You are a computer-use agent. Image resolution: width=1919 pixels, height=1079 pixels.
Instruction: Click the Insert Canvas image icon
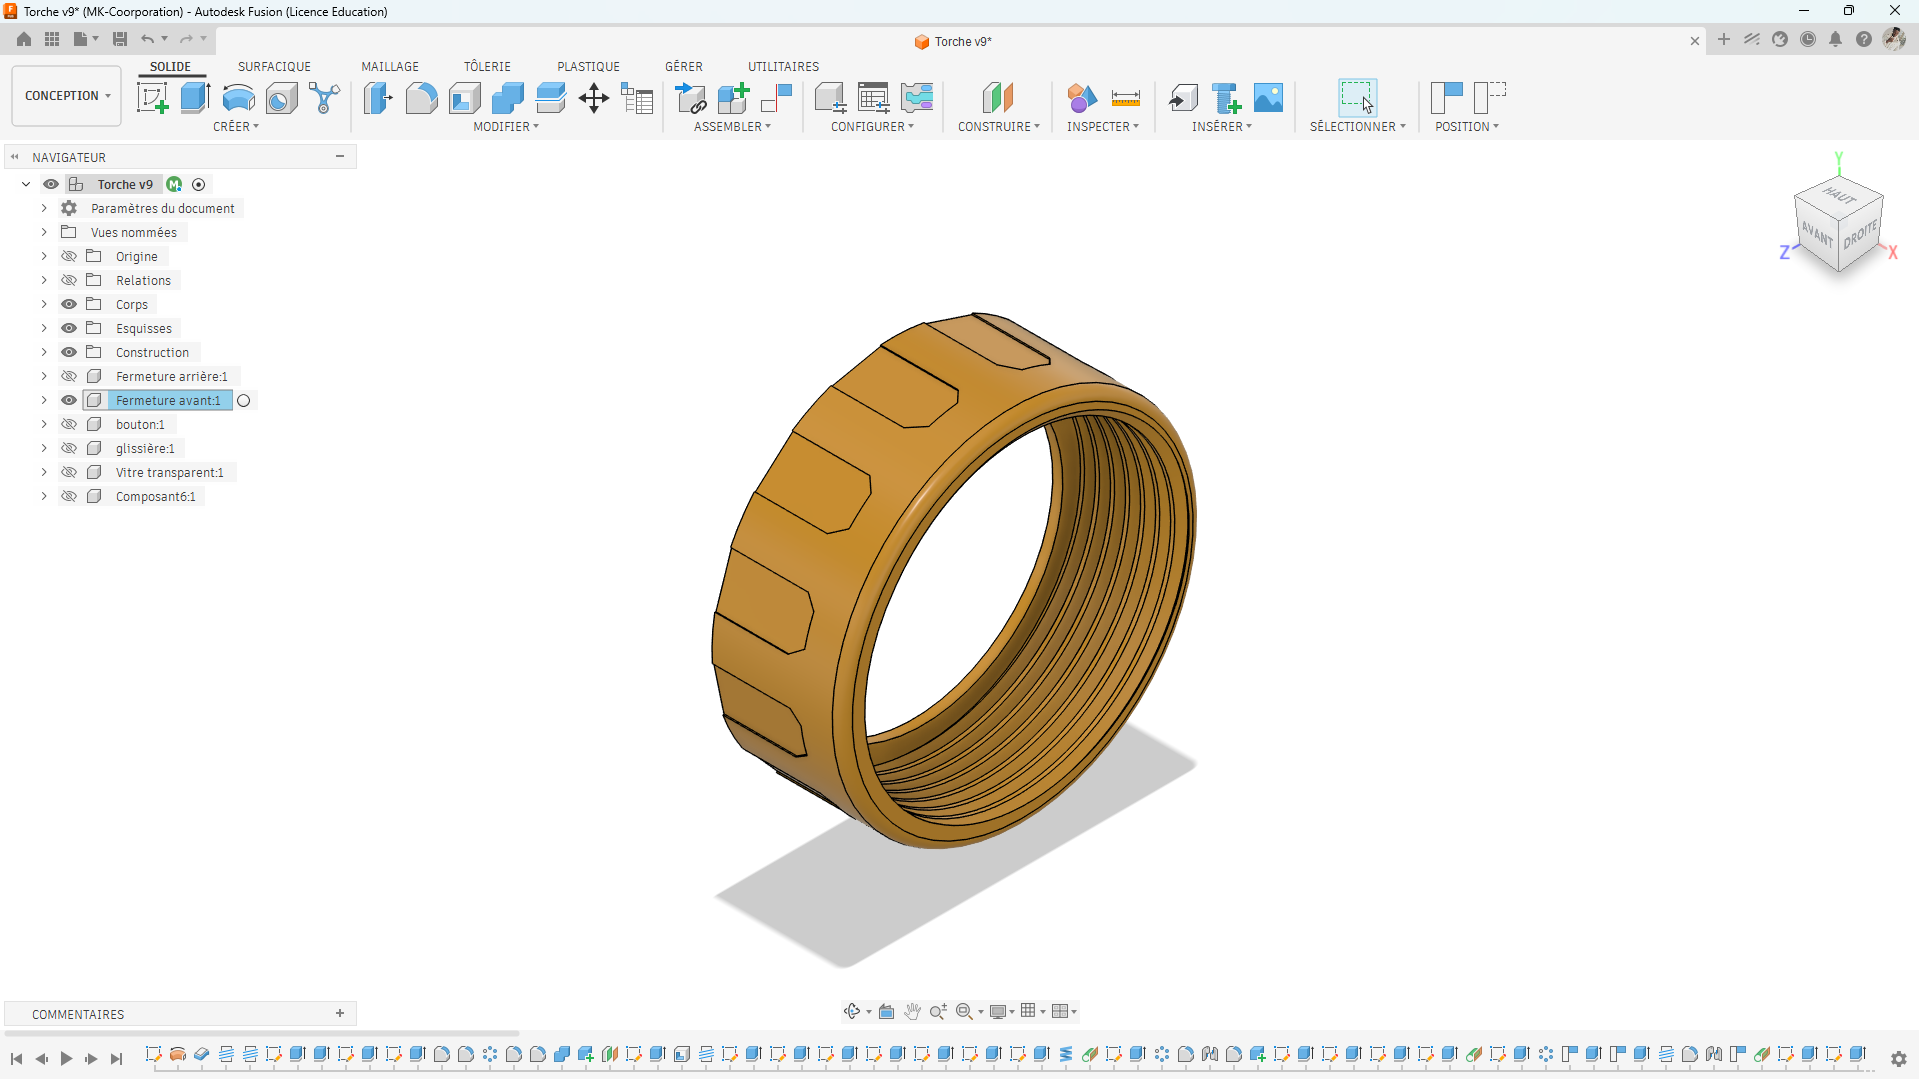(x=1268, y=98)
